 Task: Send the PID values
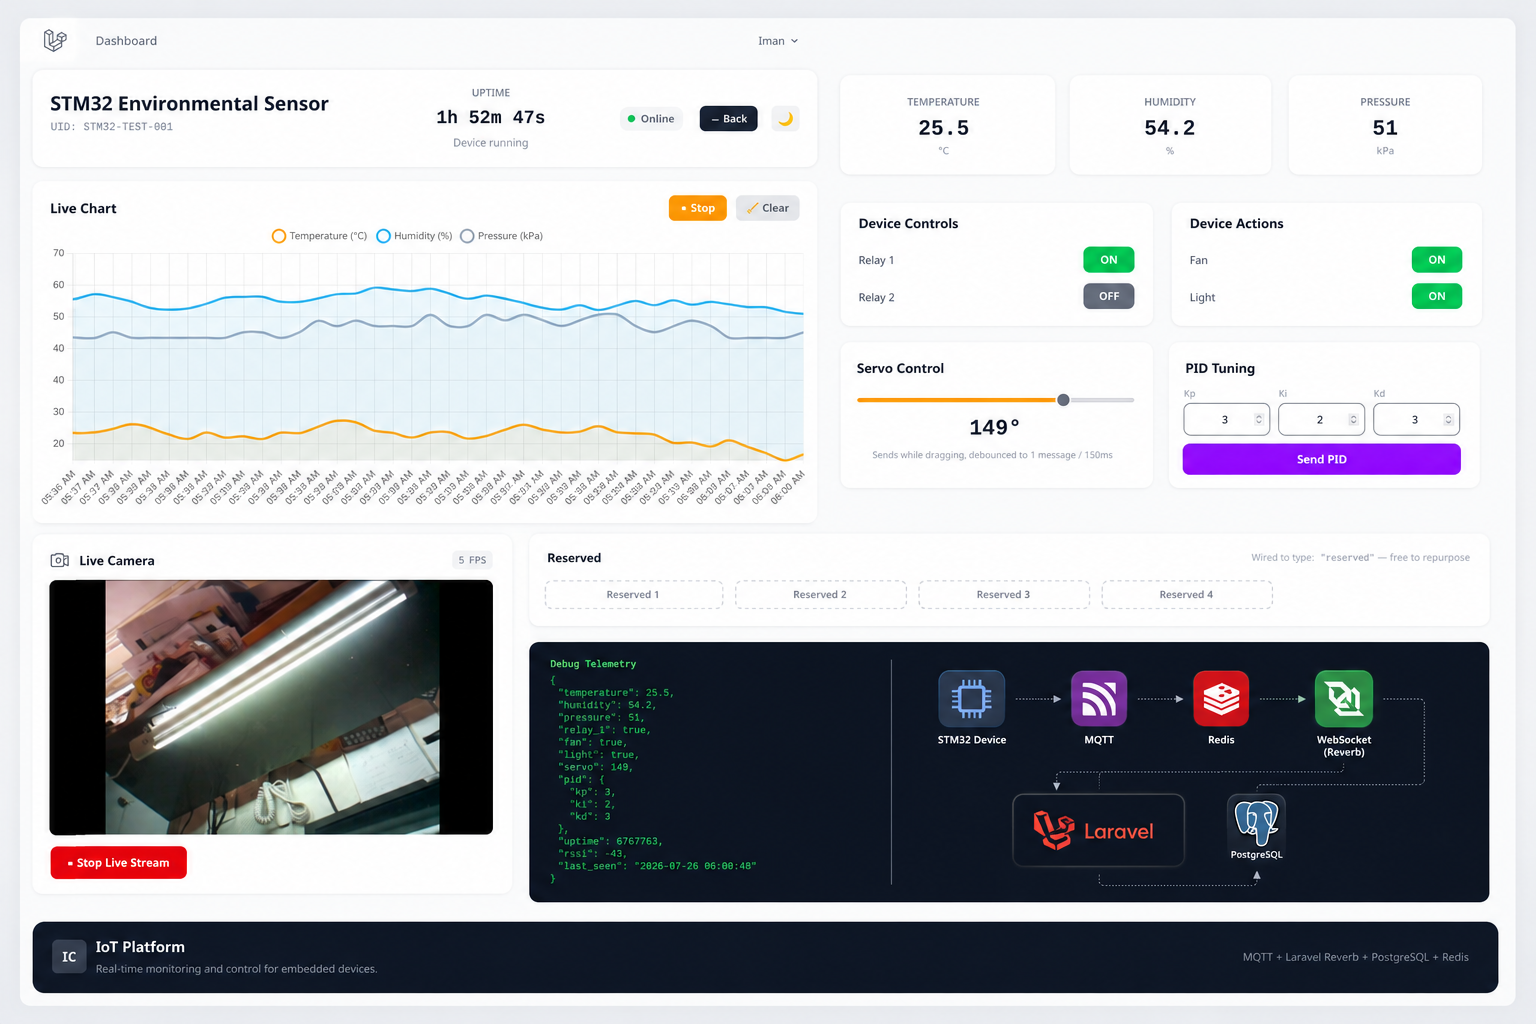1321,459
